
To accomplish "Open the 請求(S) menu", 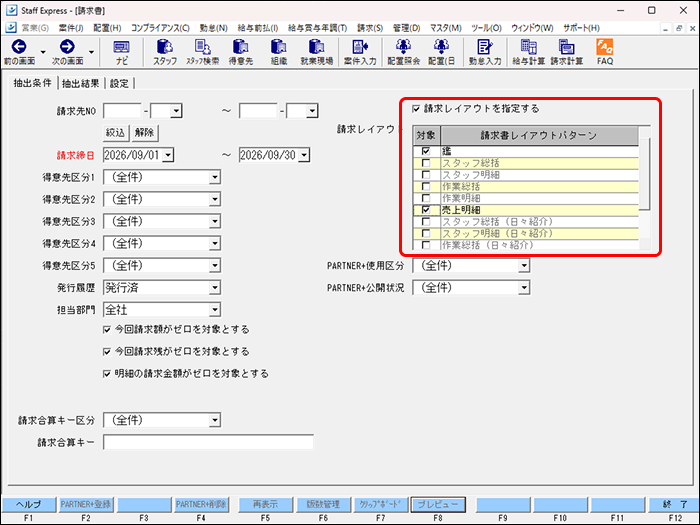I will (370, 28).
